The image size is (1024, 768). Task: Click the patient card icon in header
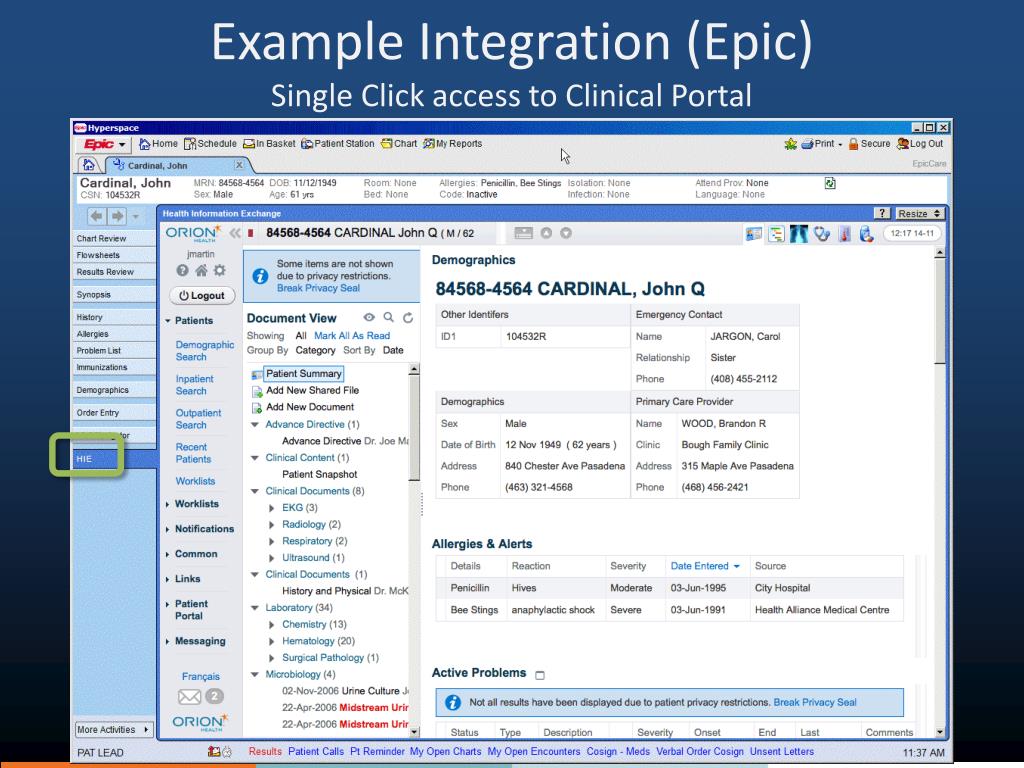tap(523, 233)
